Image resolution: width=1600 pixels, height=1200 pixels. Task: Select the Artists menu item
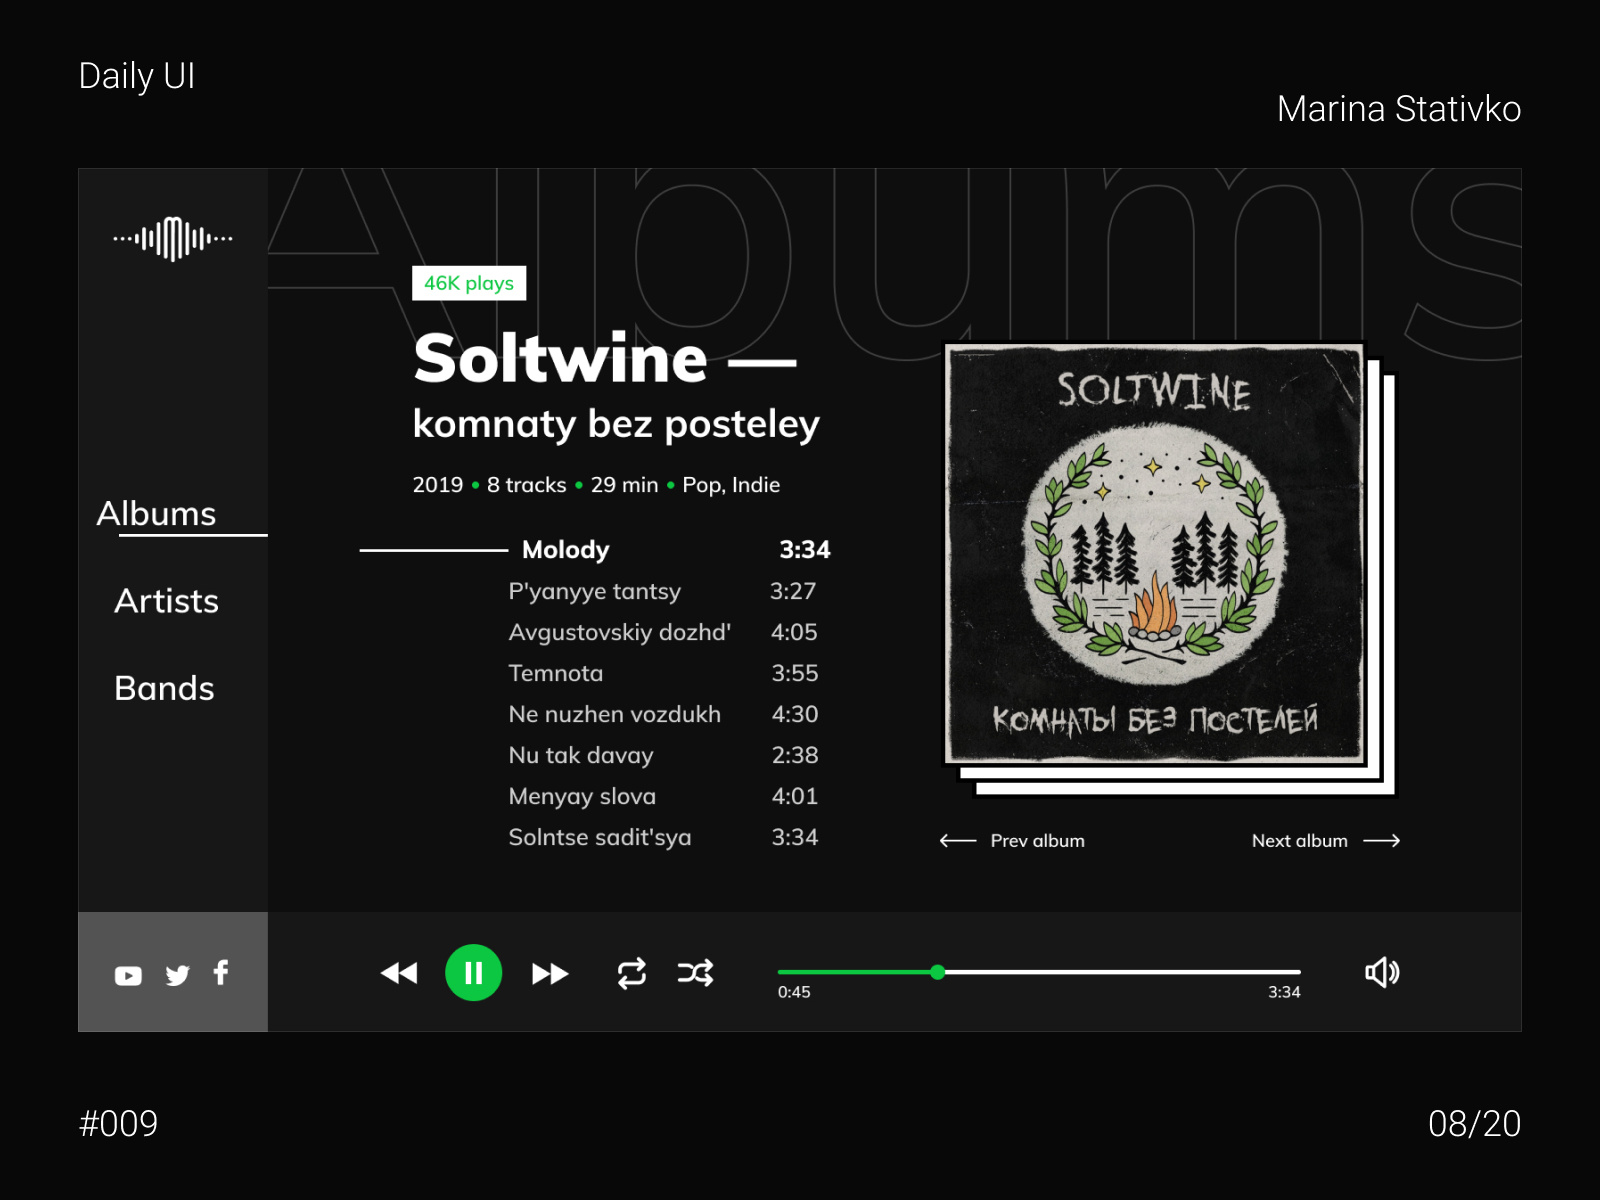click(x=166, y=601)
